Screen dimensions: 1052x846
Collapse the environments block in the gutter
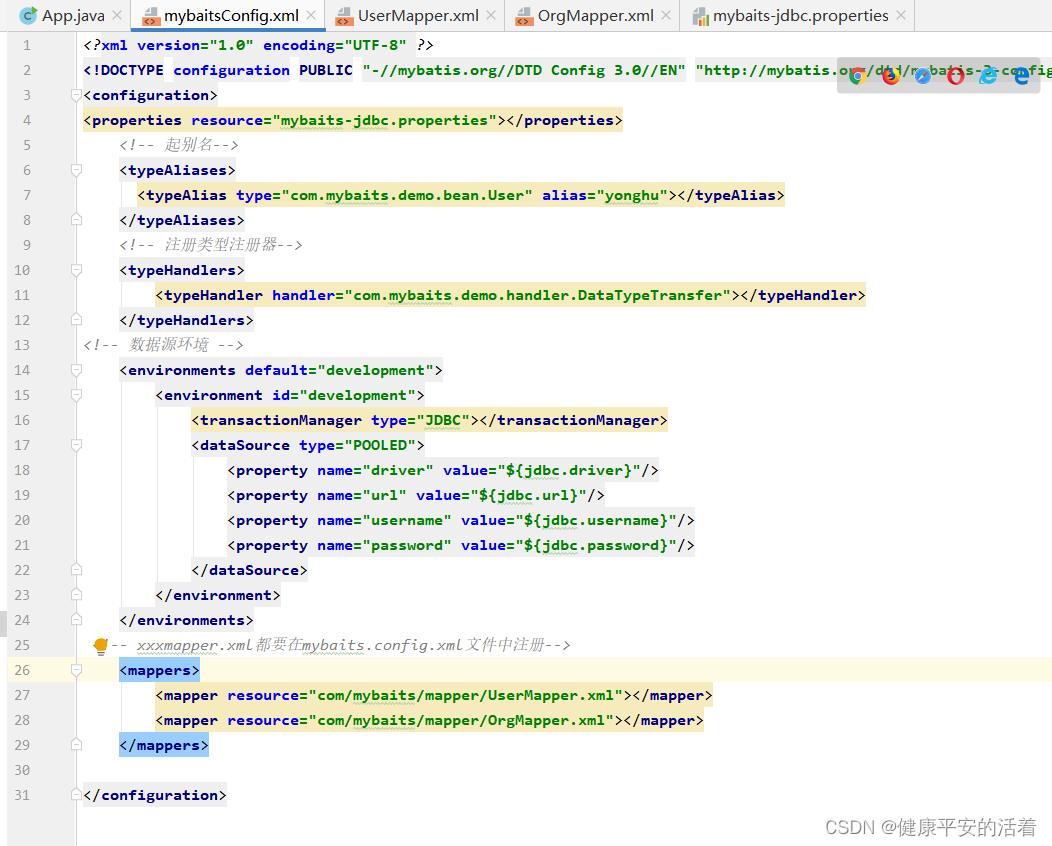[x=76, y=369]
